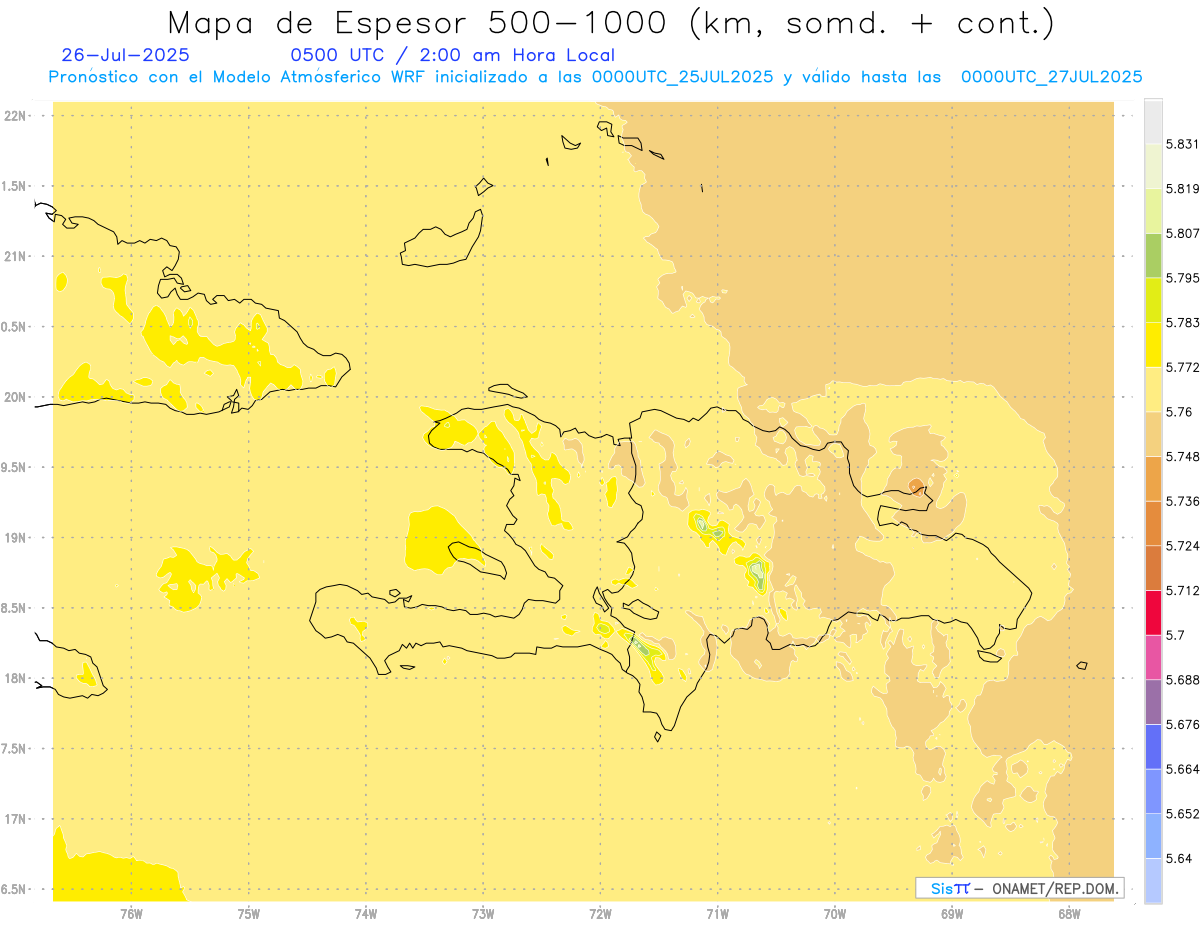1200x927 pixels.
Task: Select the legend value '5.712'
Action: pos(1182,590)
